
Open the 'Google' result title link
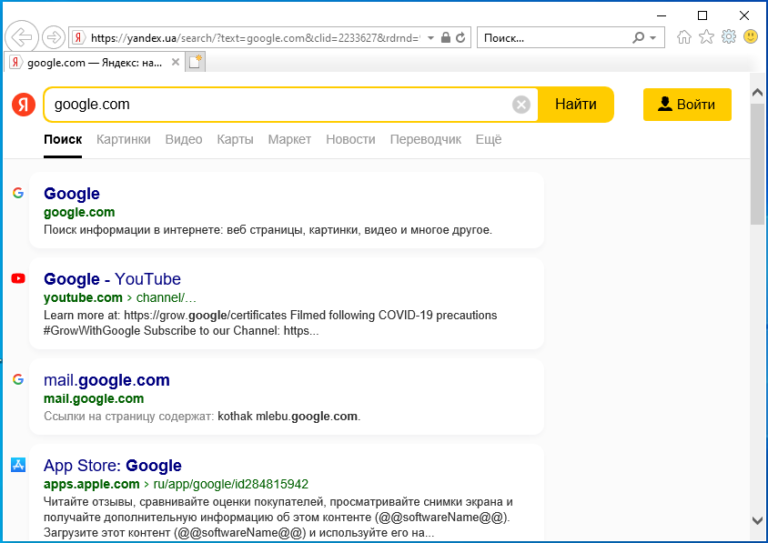72,193
